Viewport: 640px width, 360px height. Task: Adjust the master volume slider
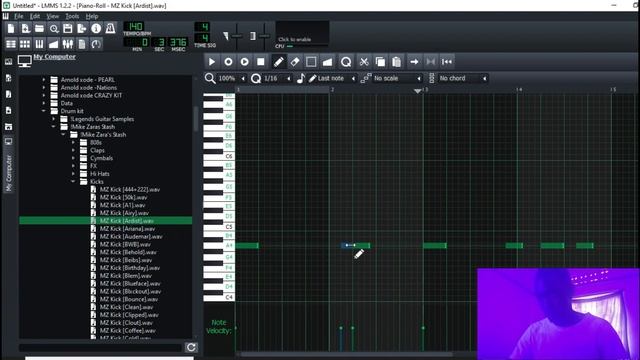(x=236, y=36)
